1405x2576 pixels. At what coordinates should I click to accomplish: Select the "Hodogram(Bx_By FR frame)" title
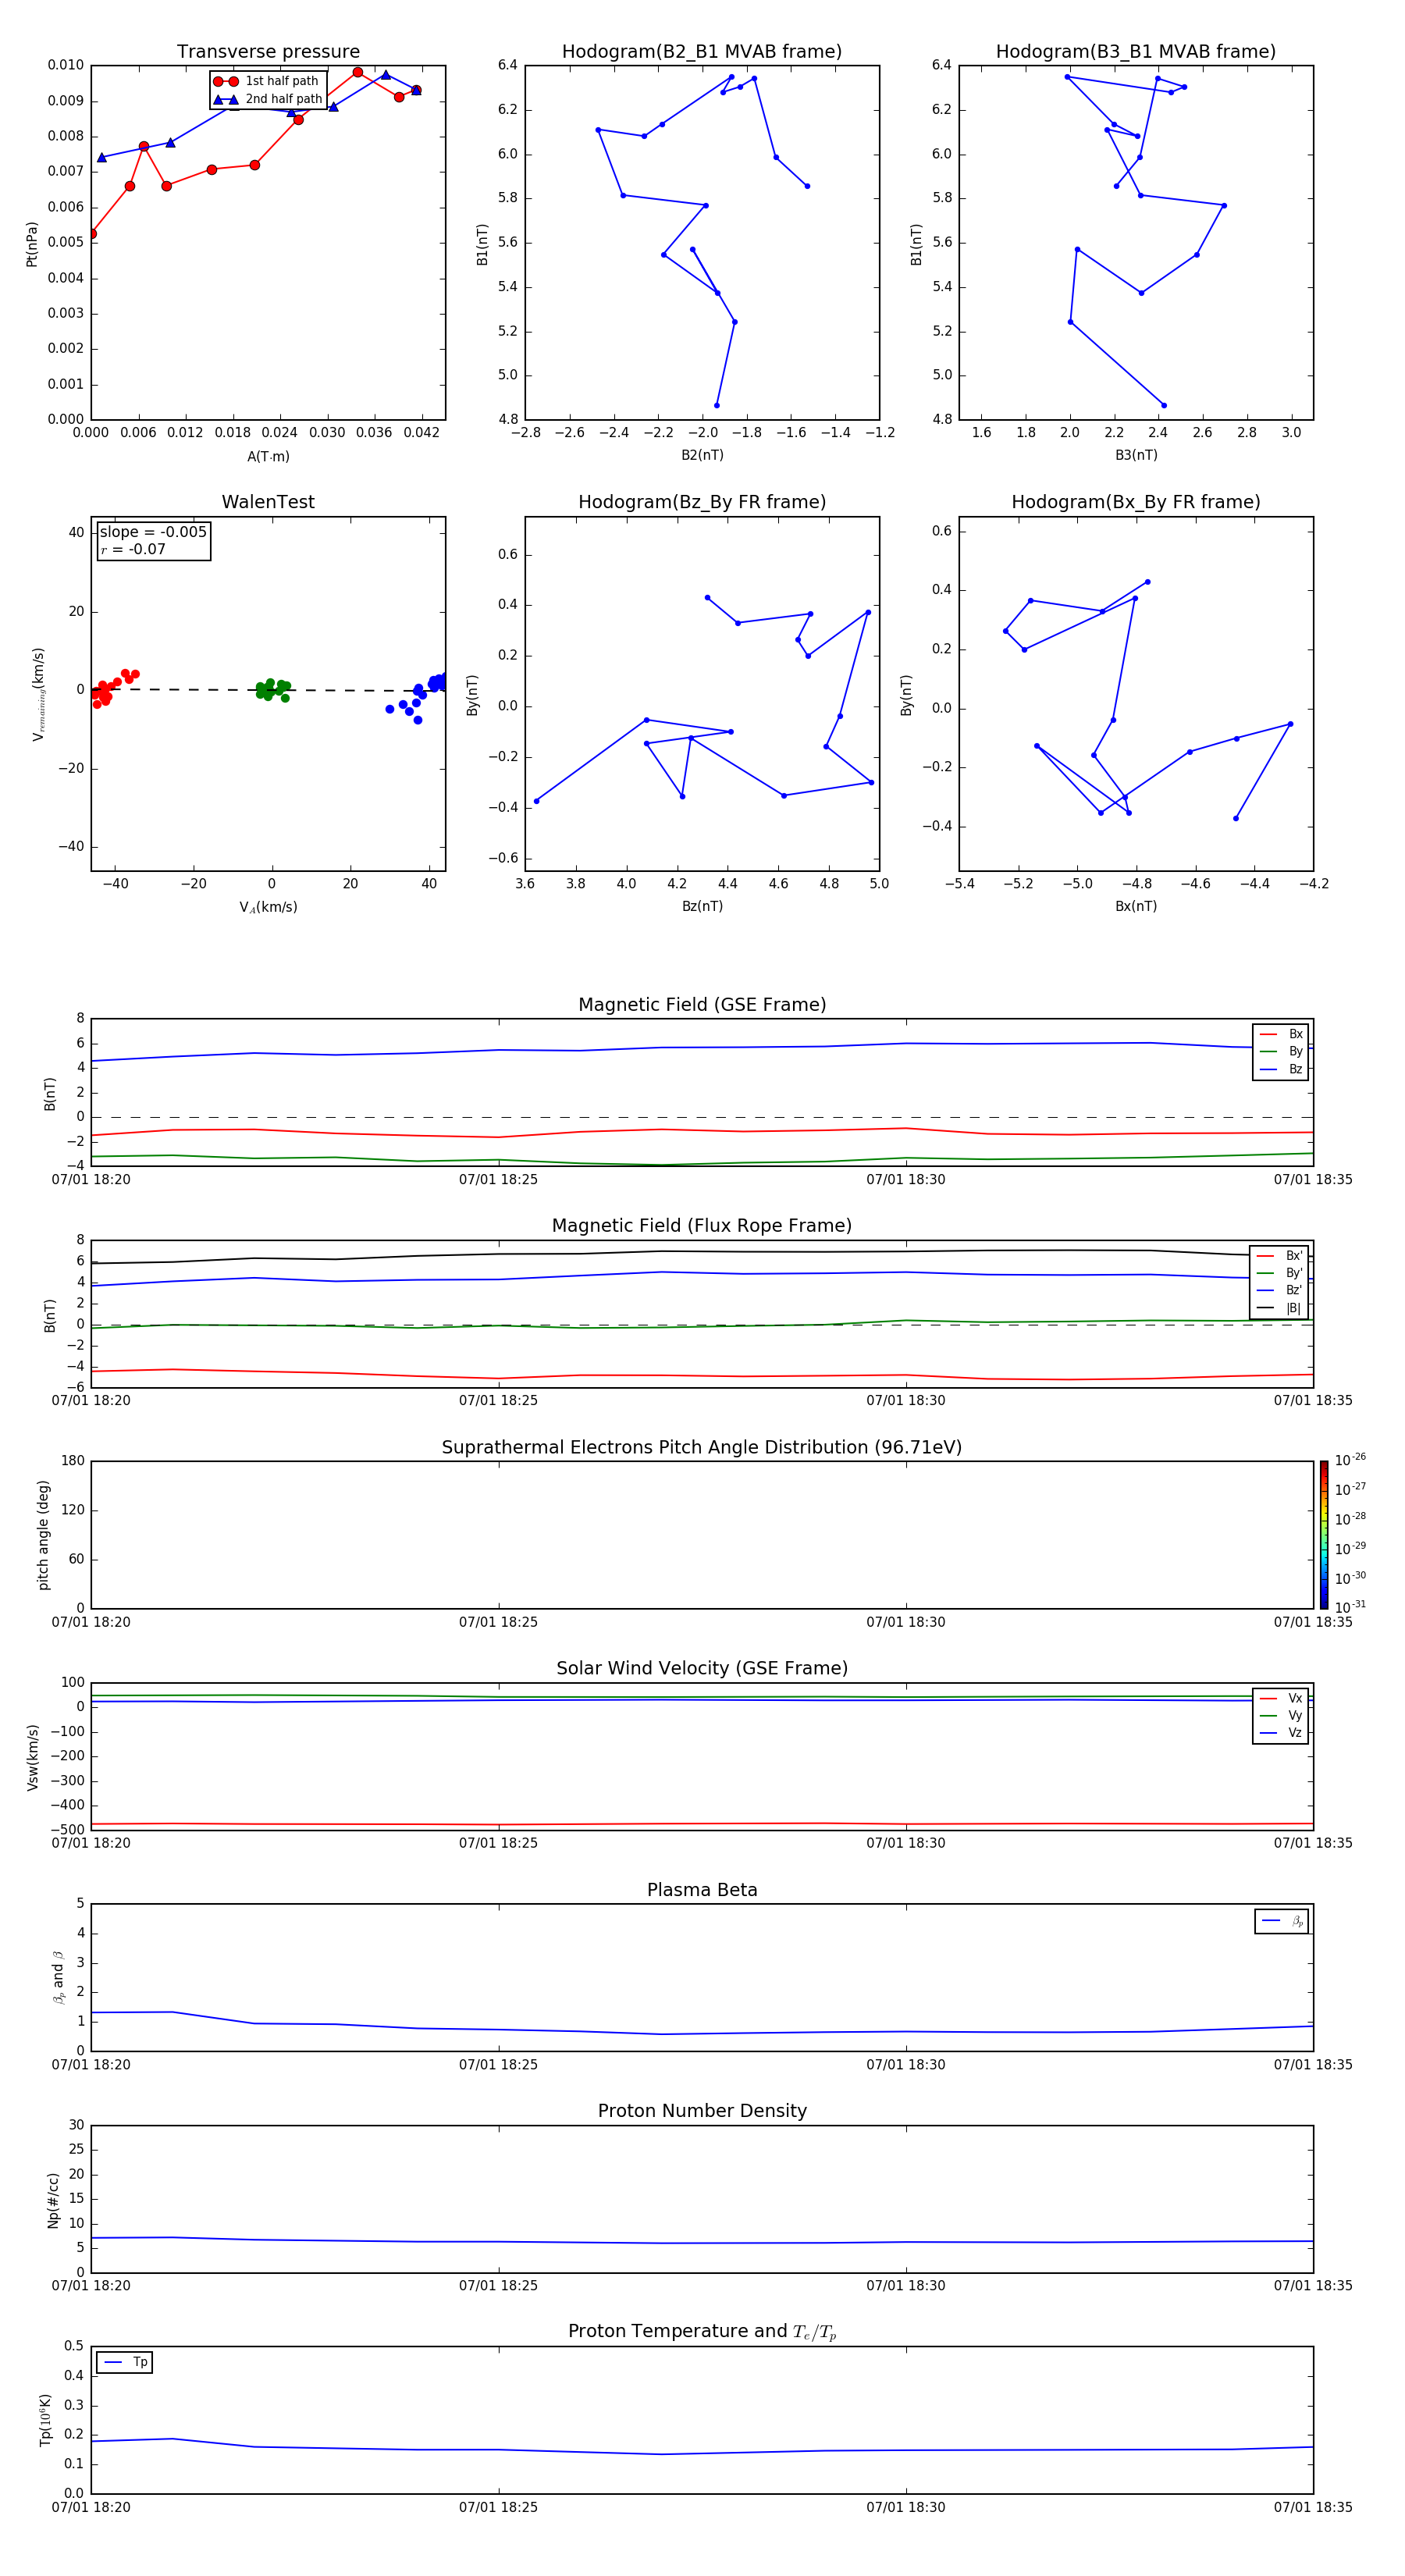1136,502
